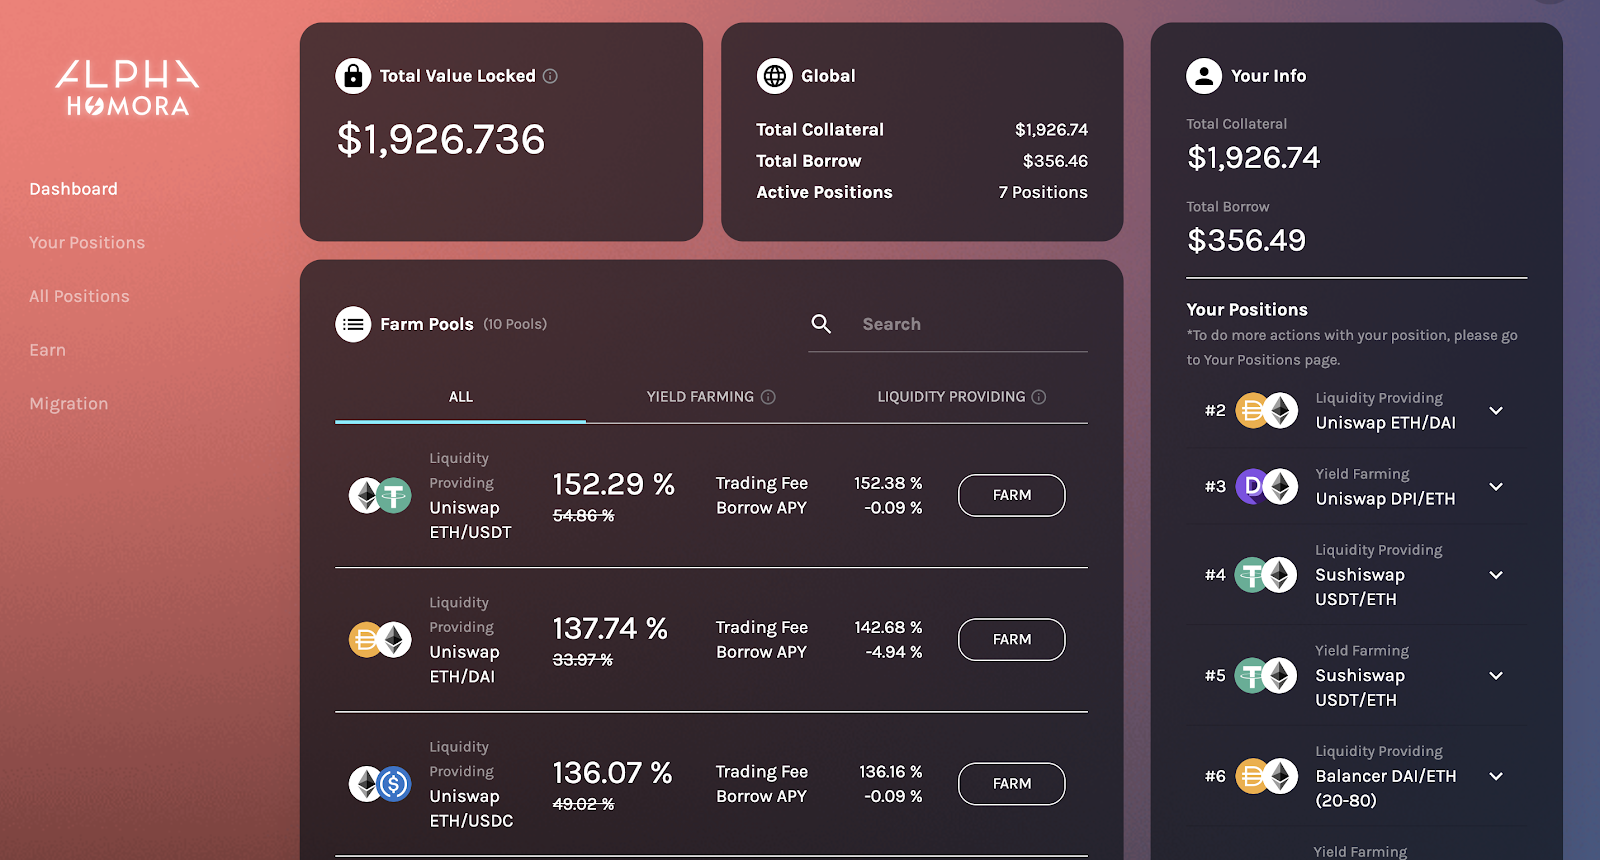Expand position #6 Balancer DAI/ETH
This screenshot has height=860, width=1600.
tap(1496, 776)
